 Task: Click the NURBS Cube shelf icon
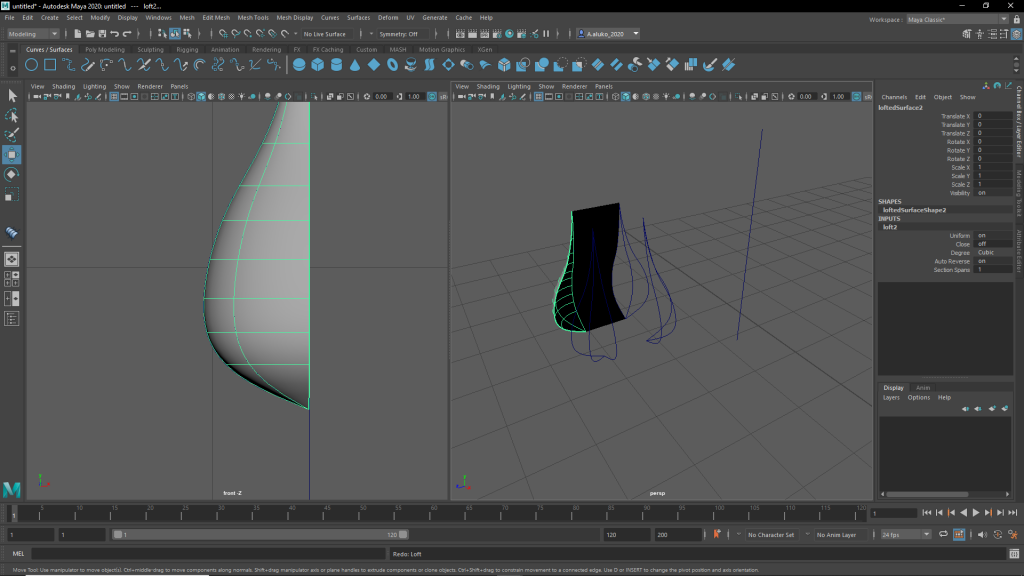[x=317, y=65]
